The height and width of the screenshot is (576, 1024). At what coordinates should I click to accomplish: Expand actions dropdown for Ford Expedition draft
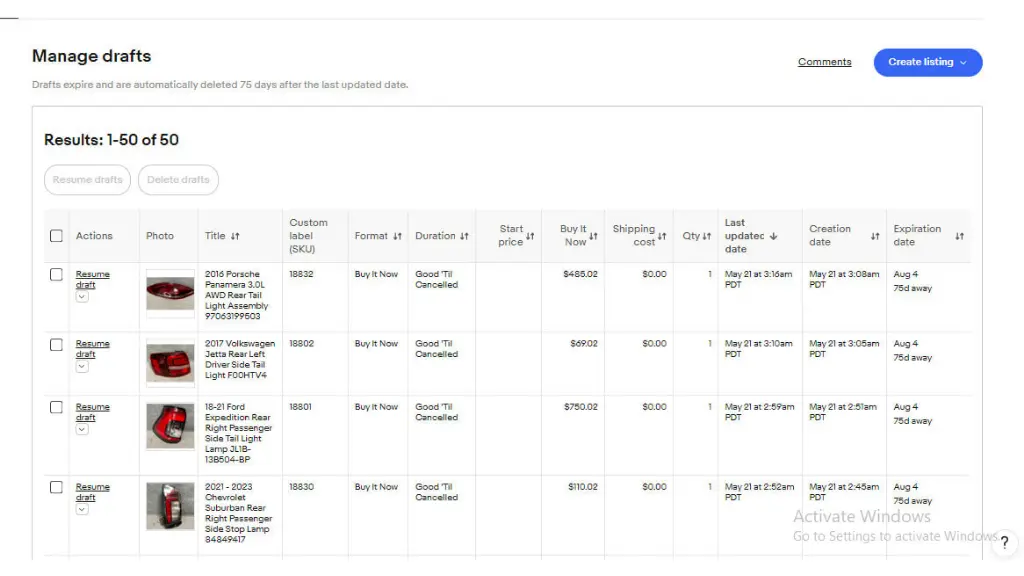pyautogui.click(x=82, y=430)
